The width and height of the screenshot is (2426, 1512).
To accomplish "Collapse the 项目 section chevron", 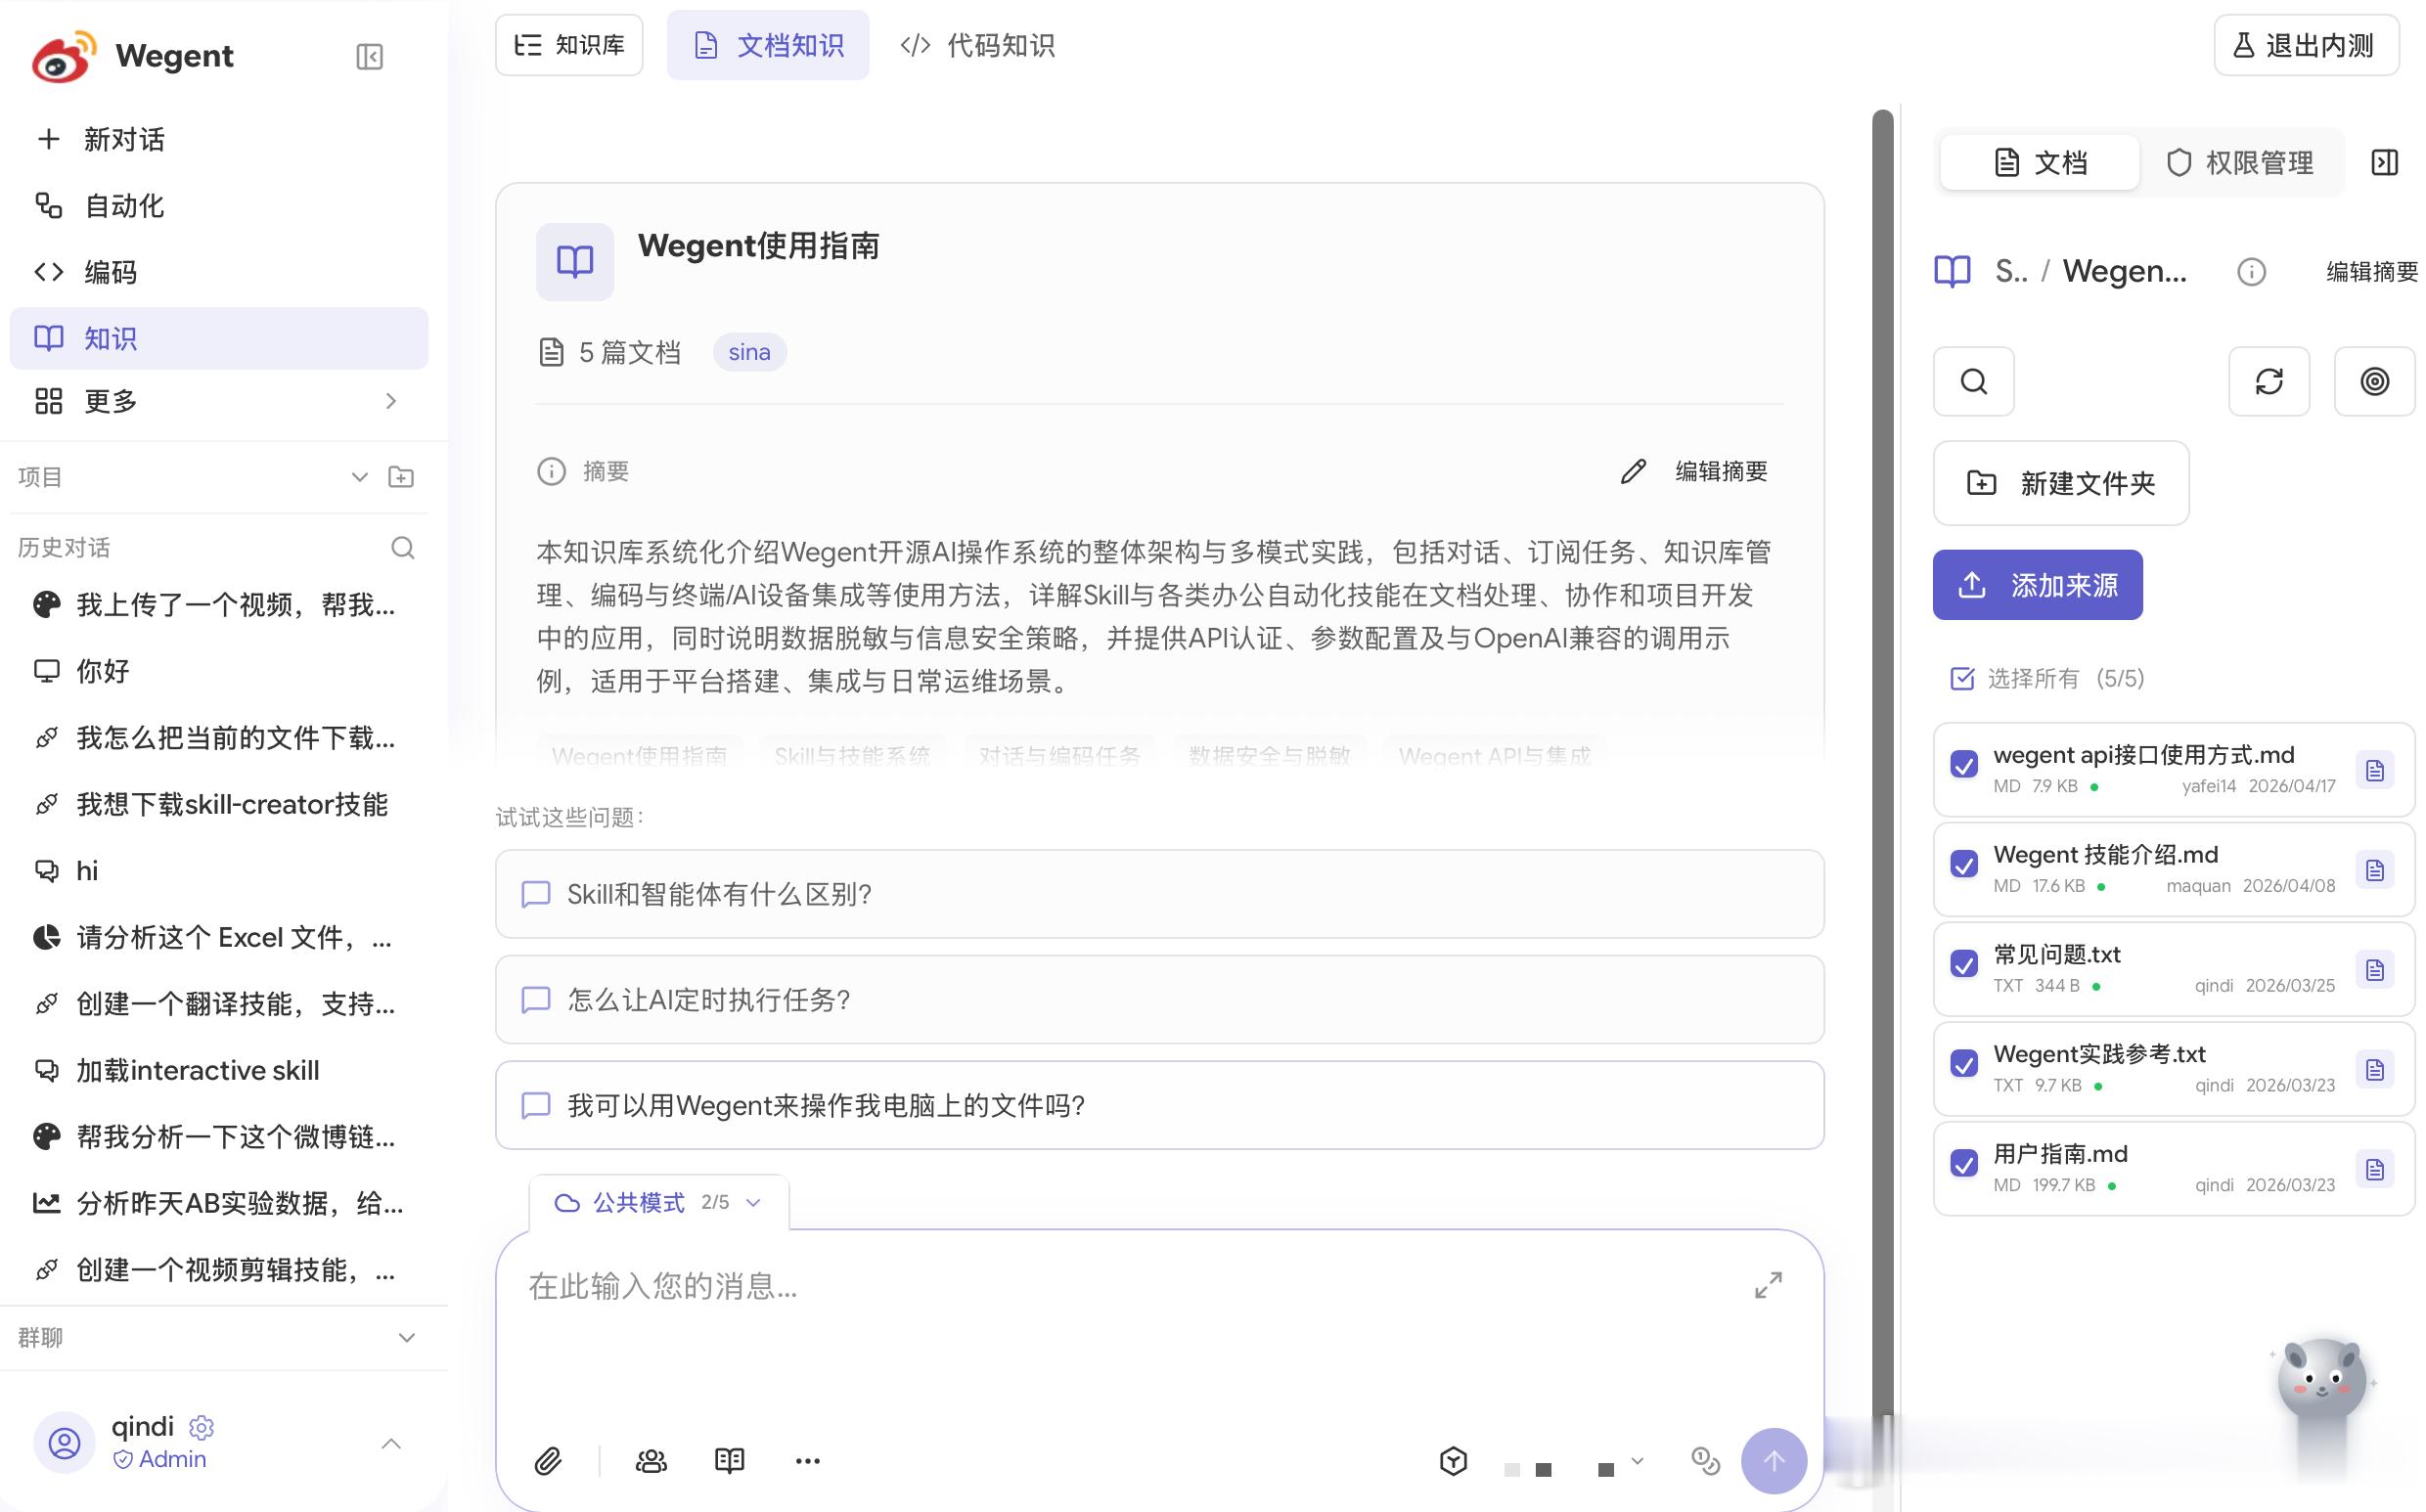I will pos(360,477).
